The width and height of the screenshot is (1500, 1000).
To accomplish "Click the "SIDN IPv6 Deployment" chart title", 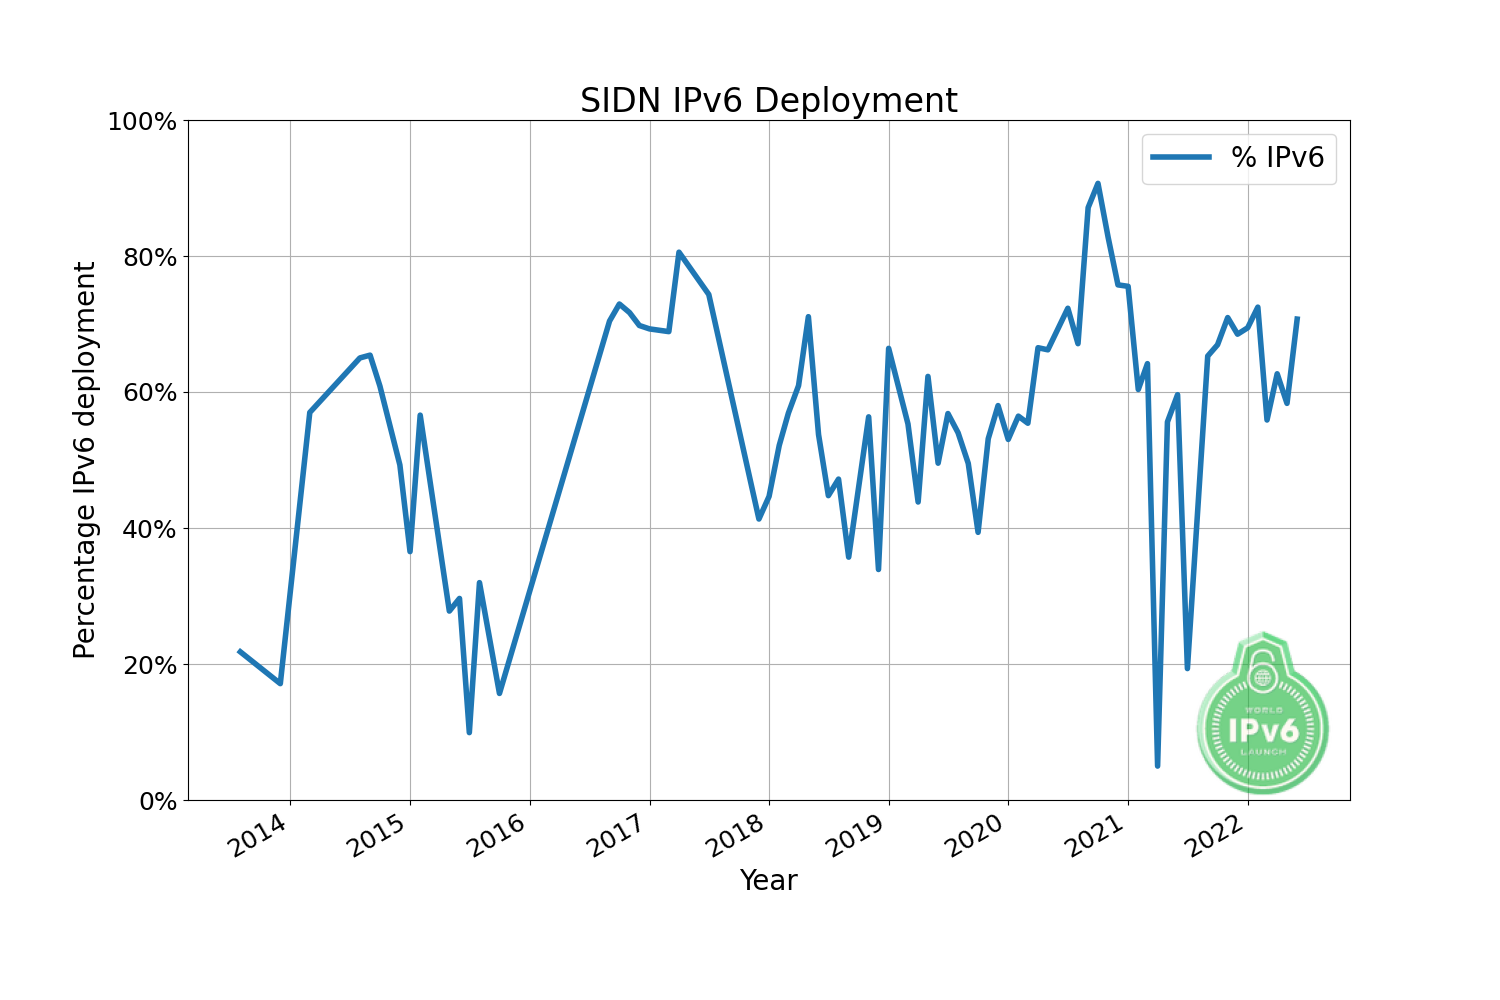I will [x=768, y=101].
